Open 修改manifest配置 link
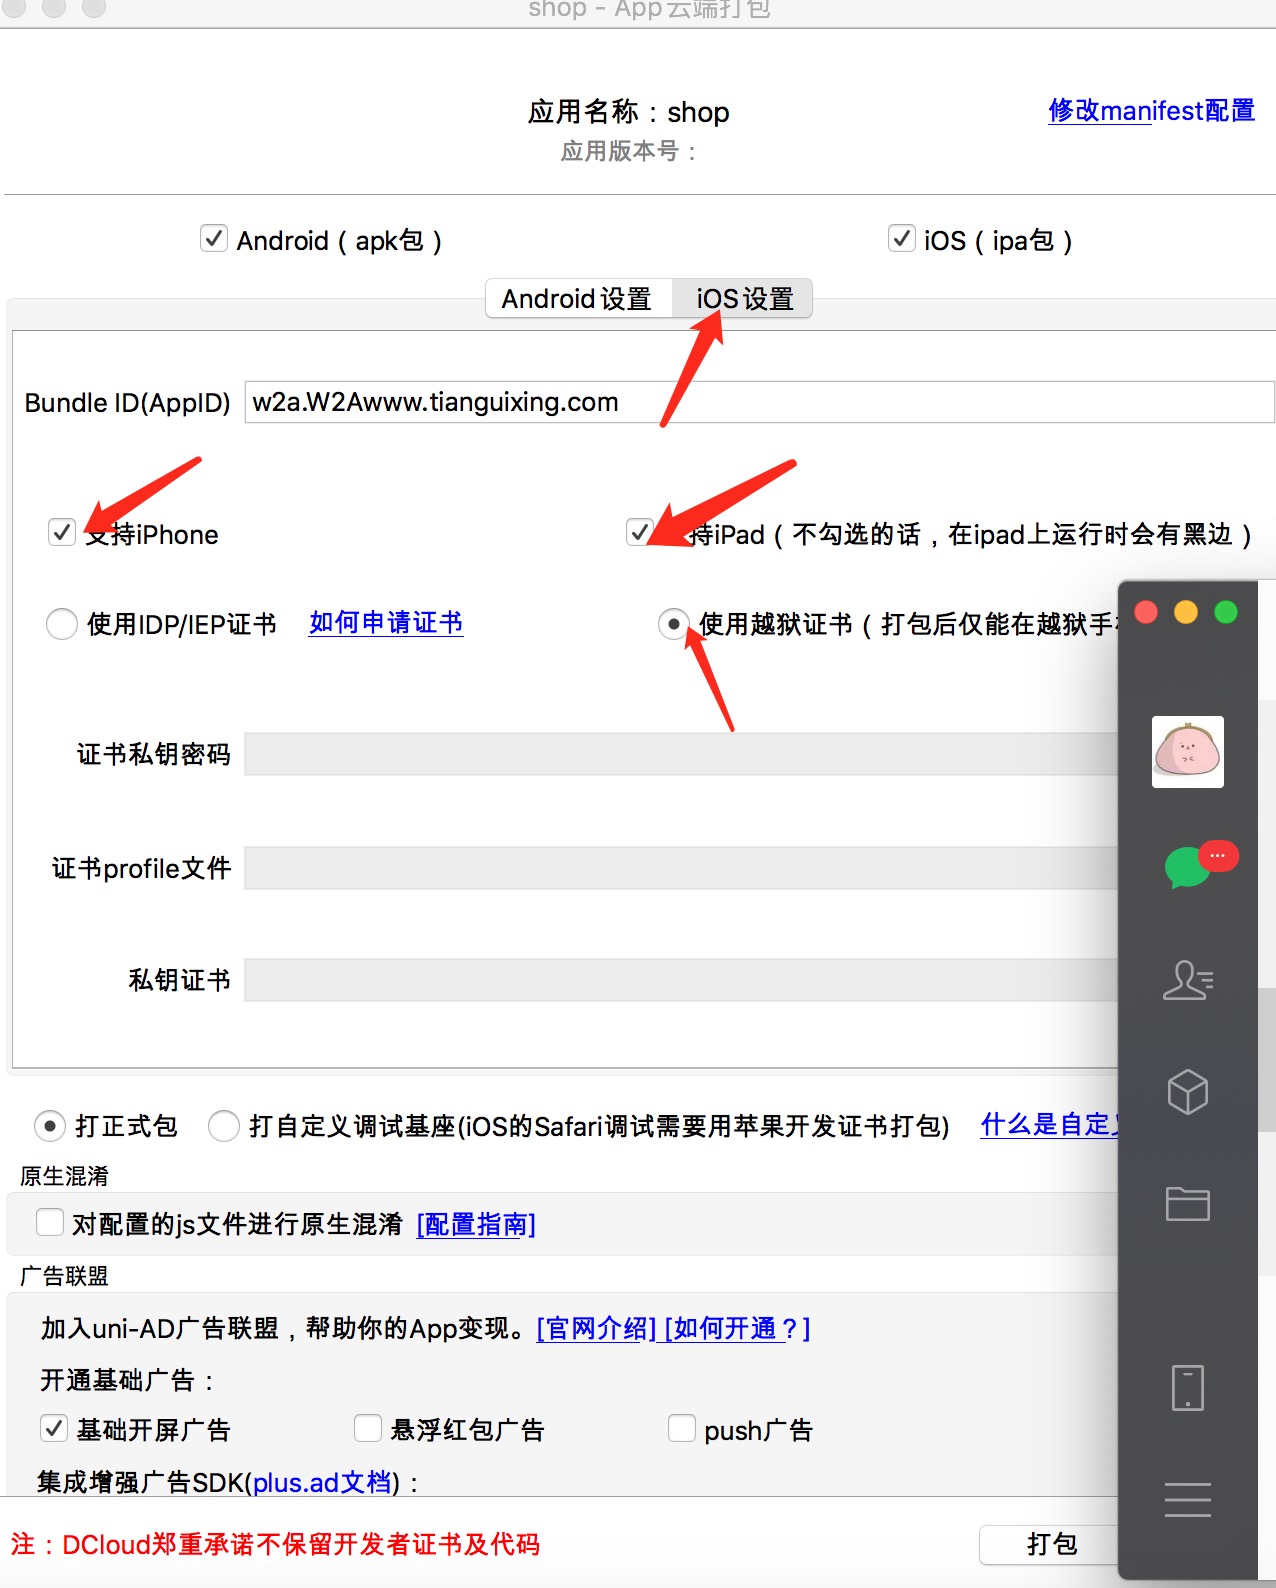This screenshot has height=1588, width=1276. pyautogui.click(x=1152, y=111)
